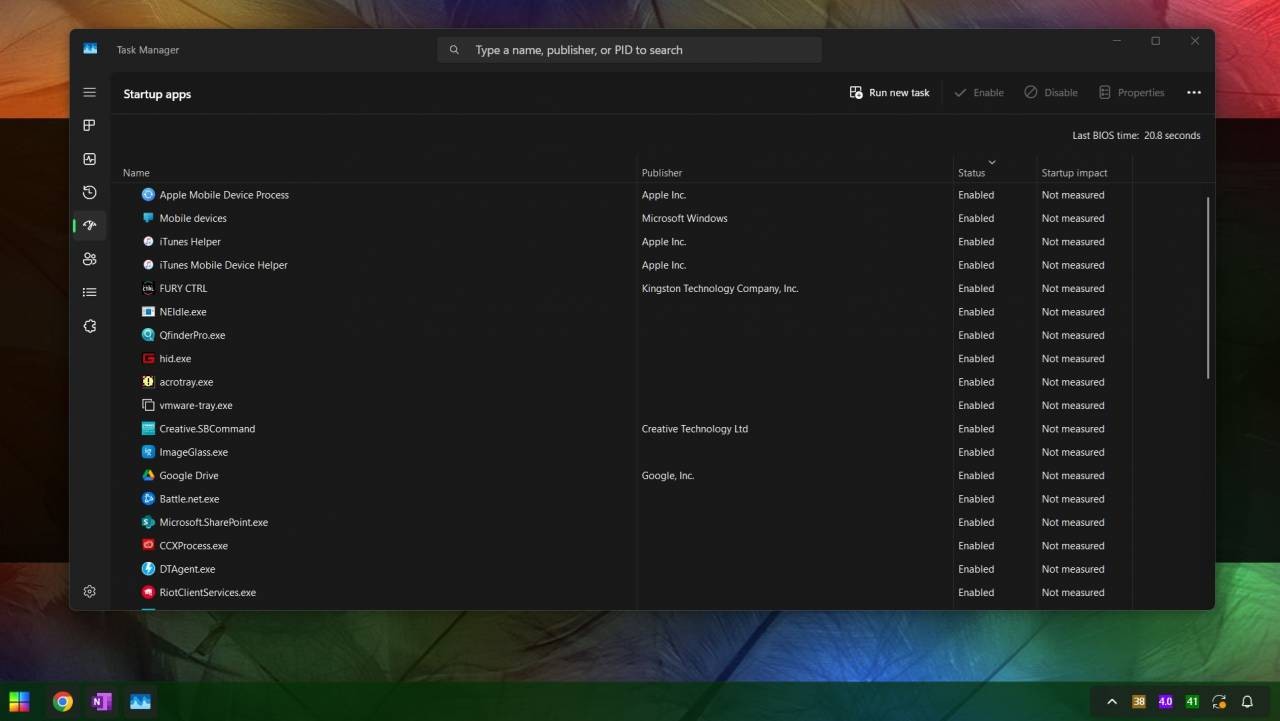Click the RiotClientServices.exe icon

pyautogui.click(x=148, y=592)
